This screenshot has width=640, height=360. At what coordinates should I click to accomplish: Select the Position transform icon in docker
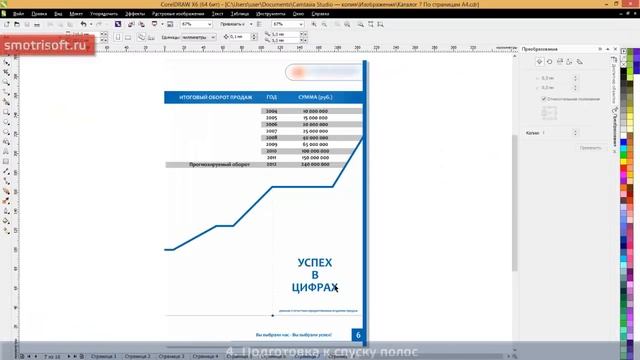click(x=540, y=62)
